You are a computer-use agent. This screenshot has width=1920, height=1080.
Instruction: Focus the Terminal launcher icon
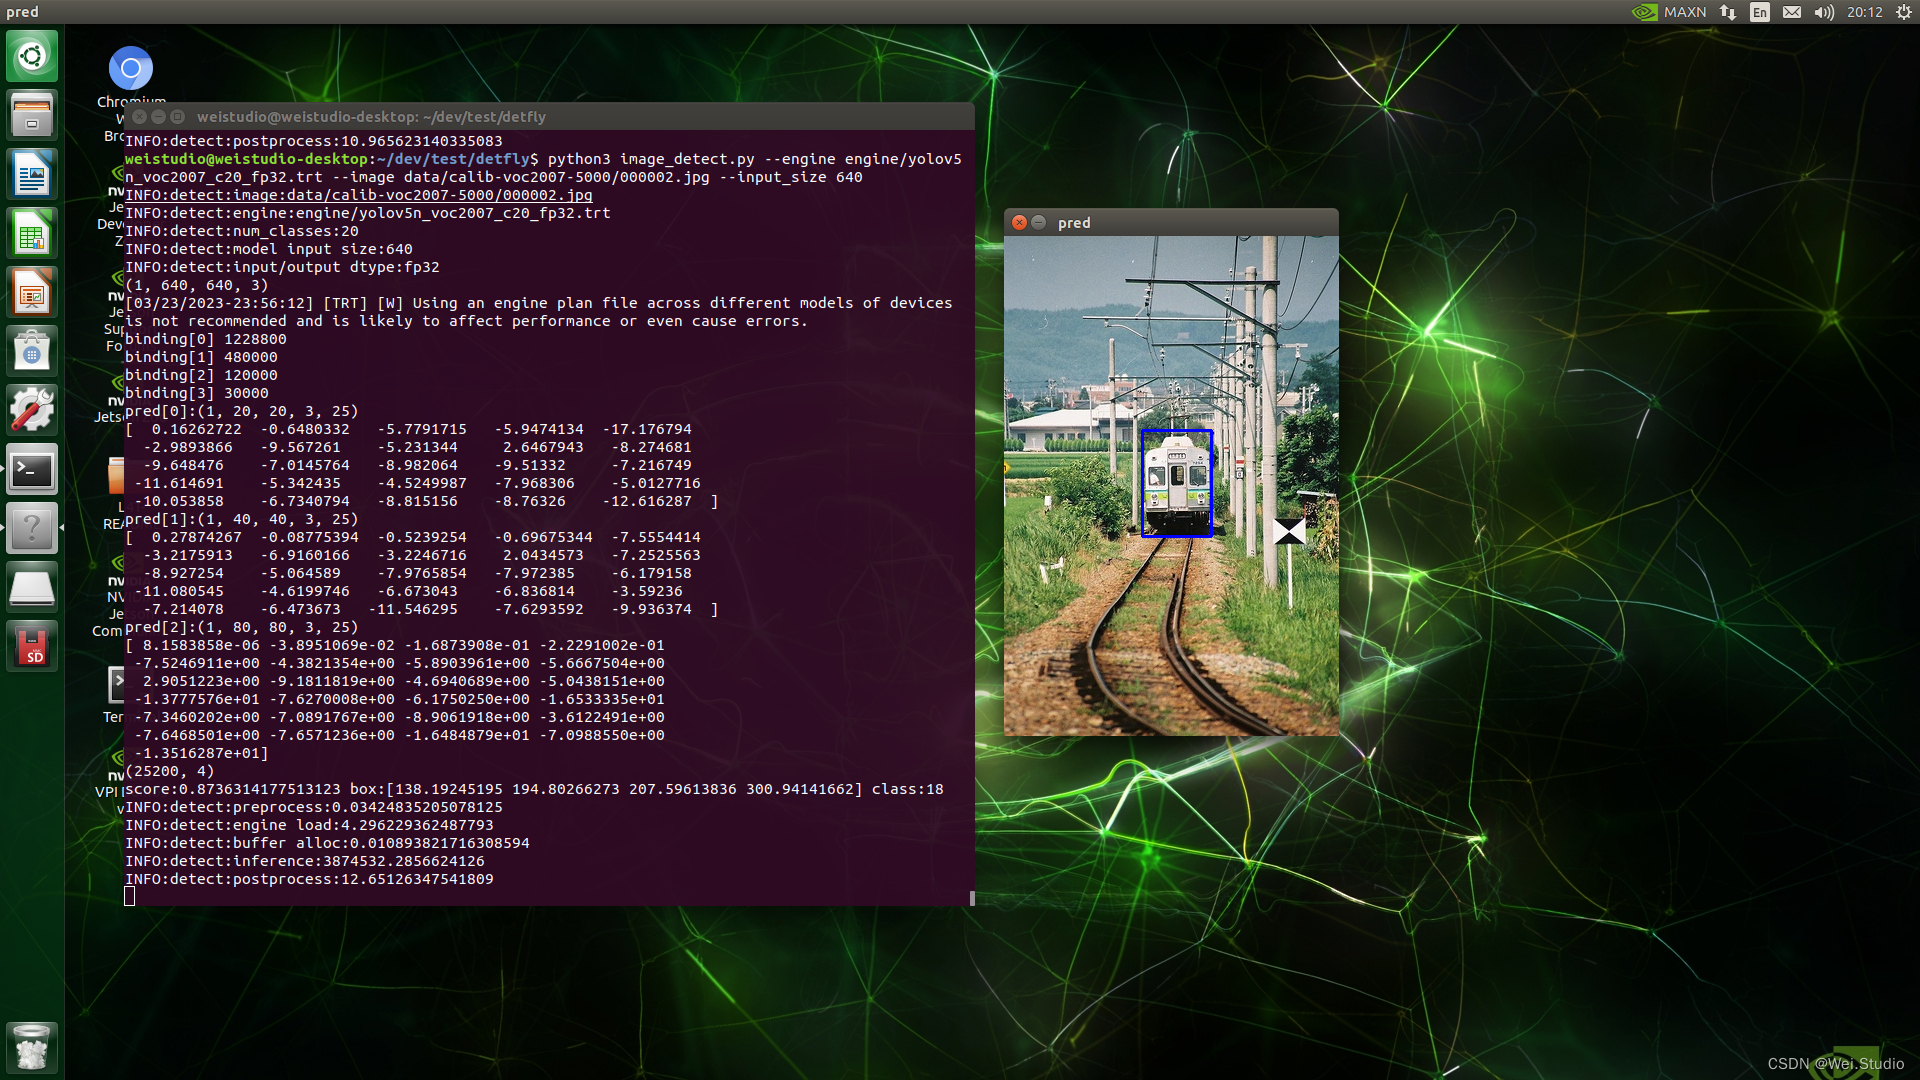tap(32, 470)
